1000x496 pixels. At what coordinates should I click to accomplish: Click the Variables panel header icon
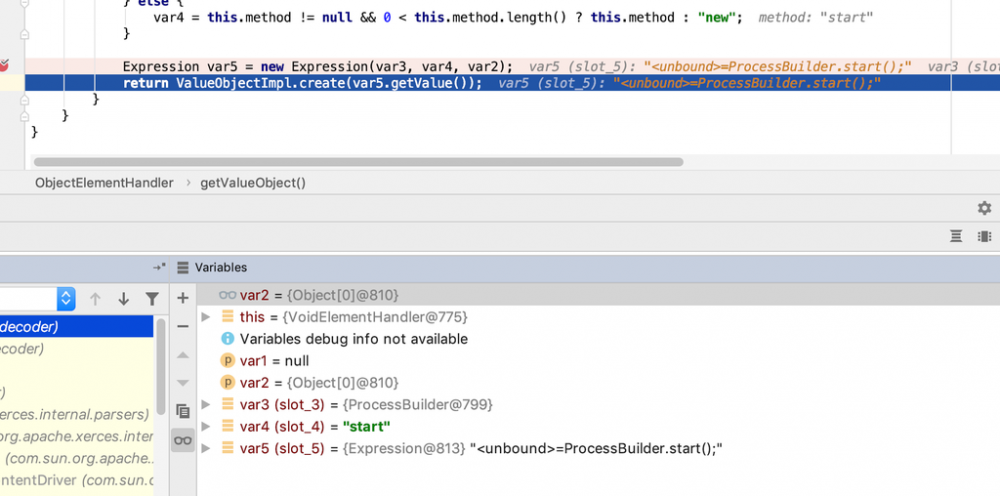183,268
